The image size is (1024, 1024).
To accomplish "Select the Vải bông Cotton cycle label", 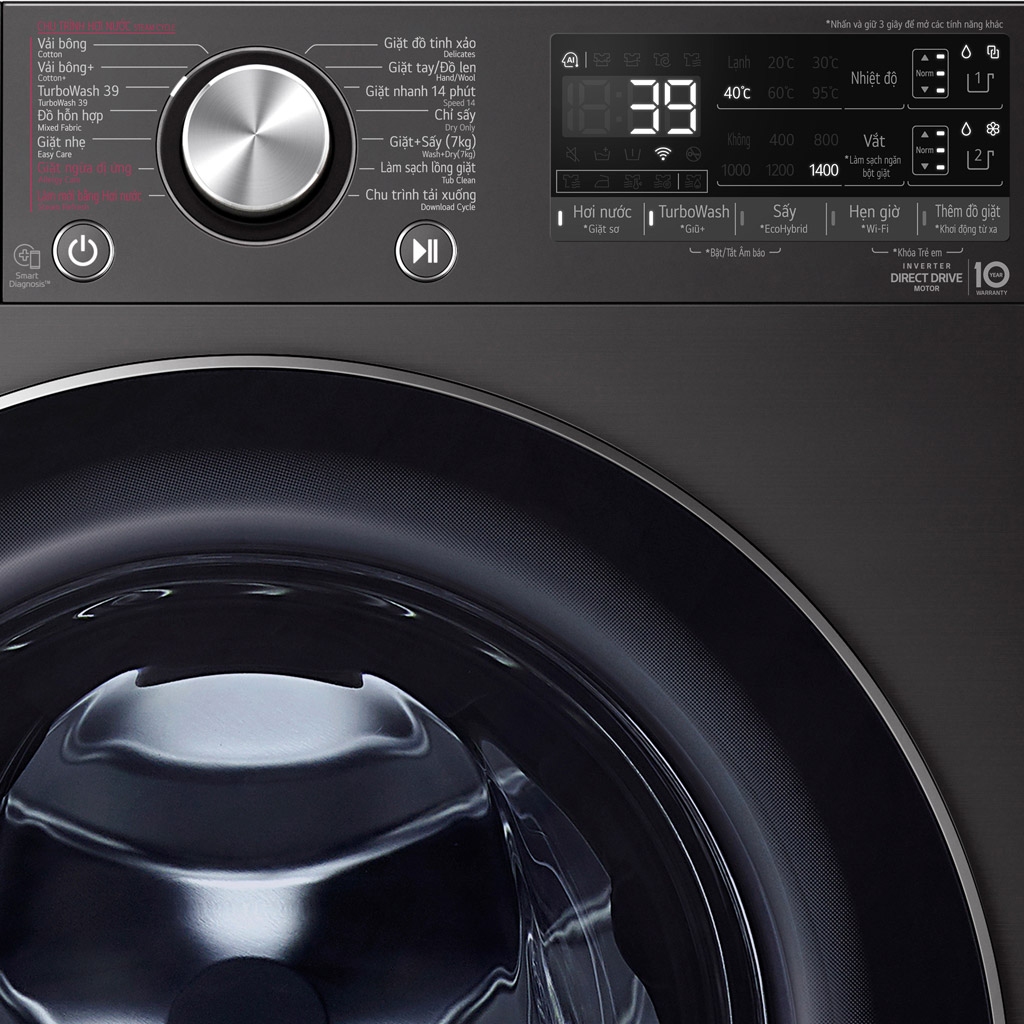I will tap(62, 46).
